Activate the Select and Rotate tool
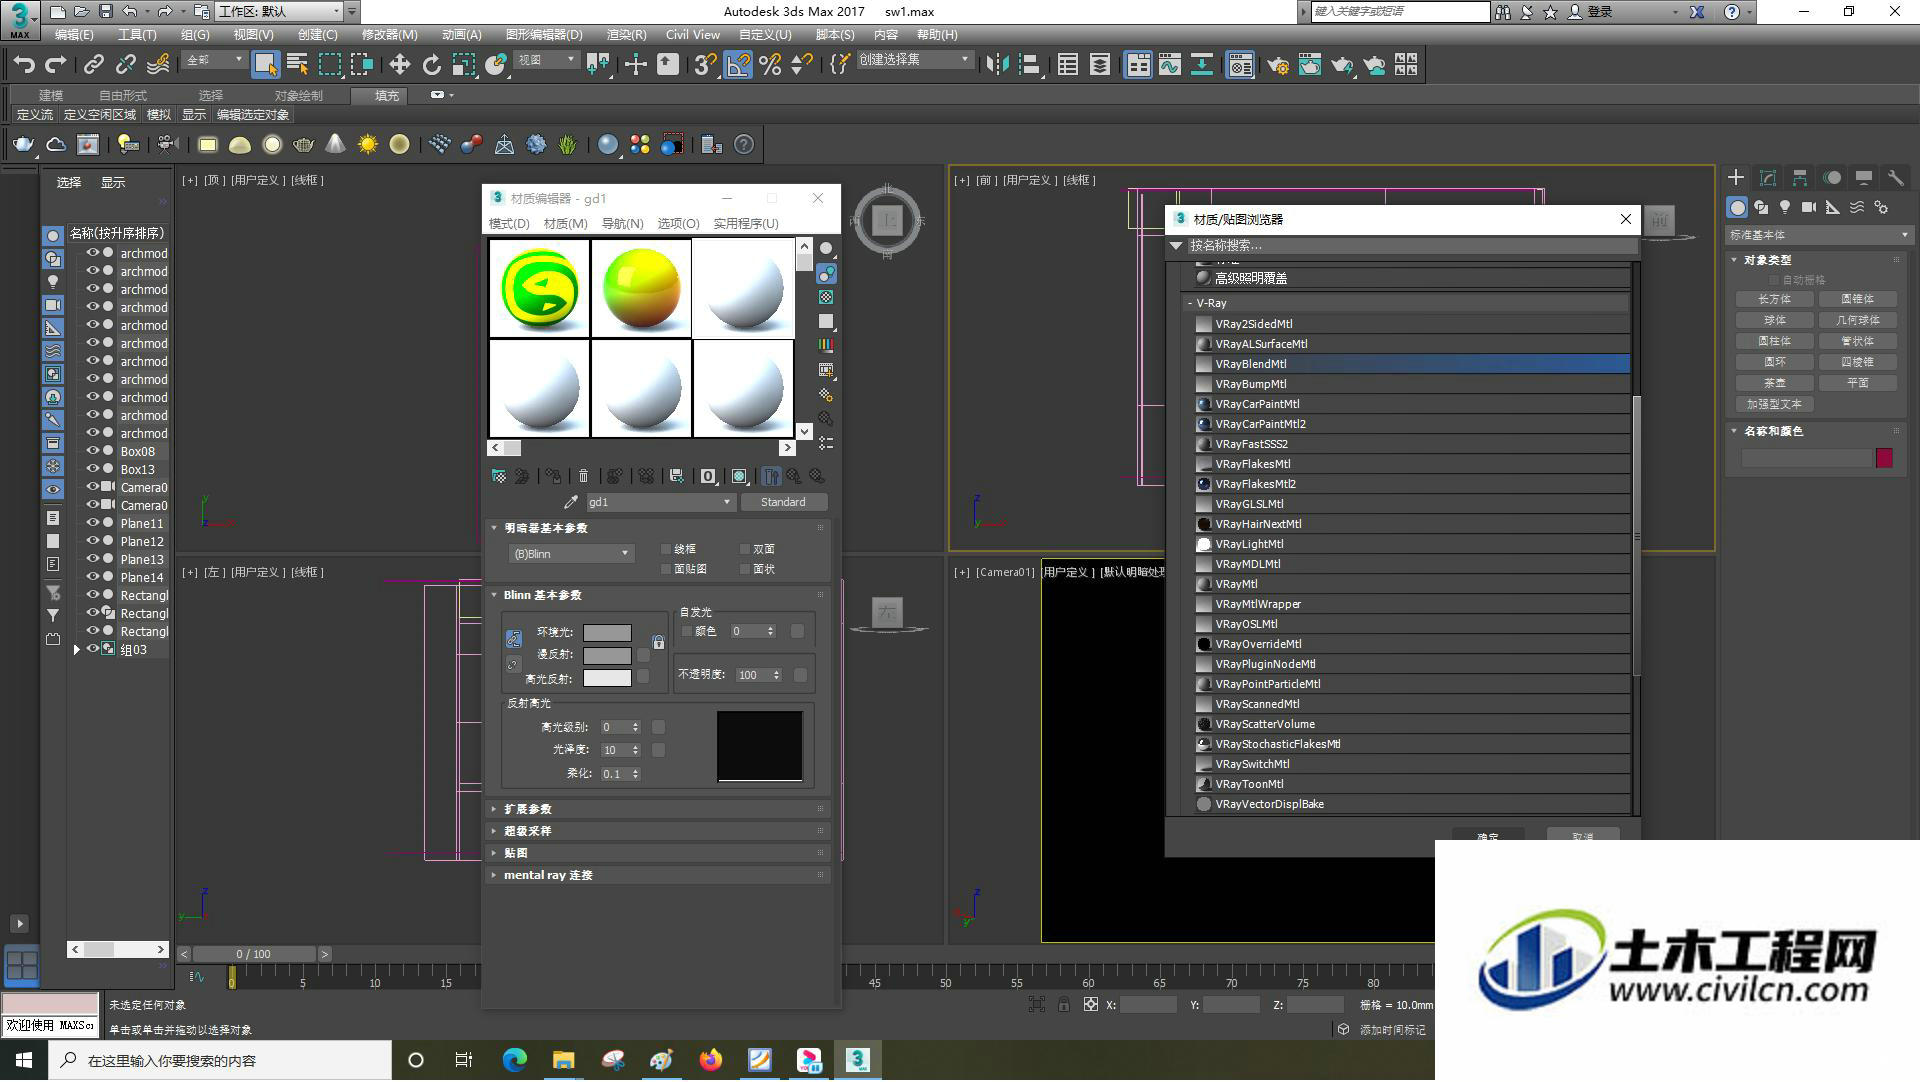Image resolution: width=1920 pixels, height=1082 pixels. [431, 65]
